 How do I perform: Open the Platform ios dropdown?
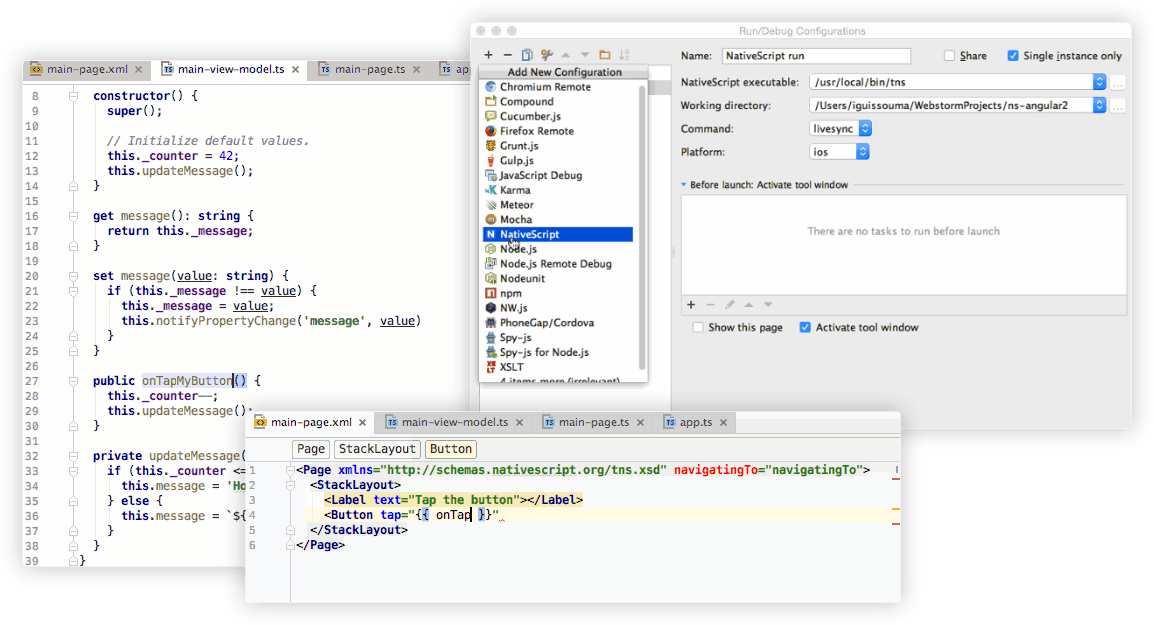click(x=839, y=152)
